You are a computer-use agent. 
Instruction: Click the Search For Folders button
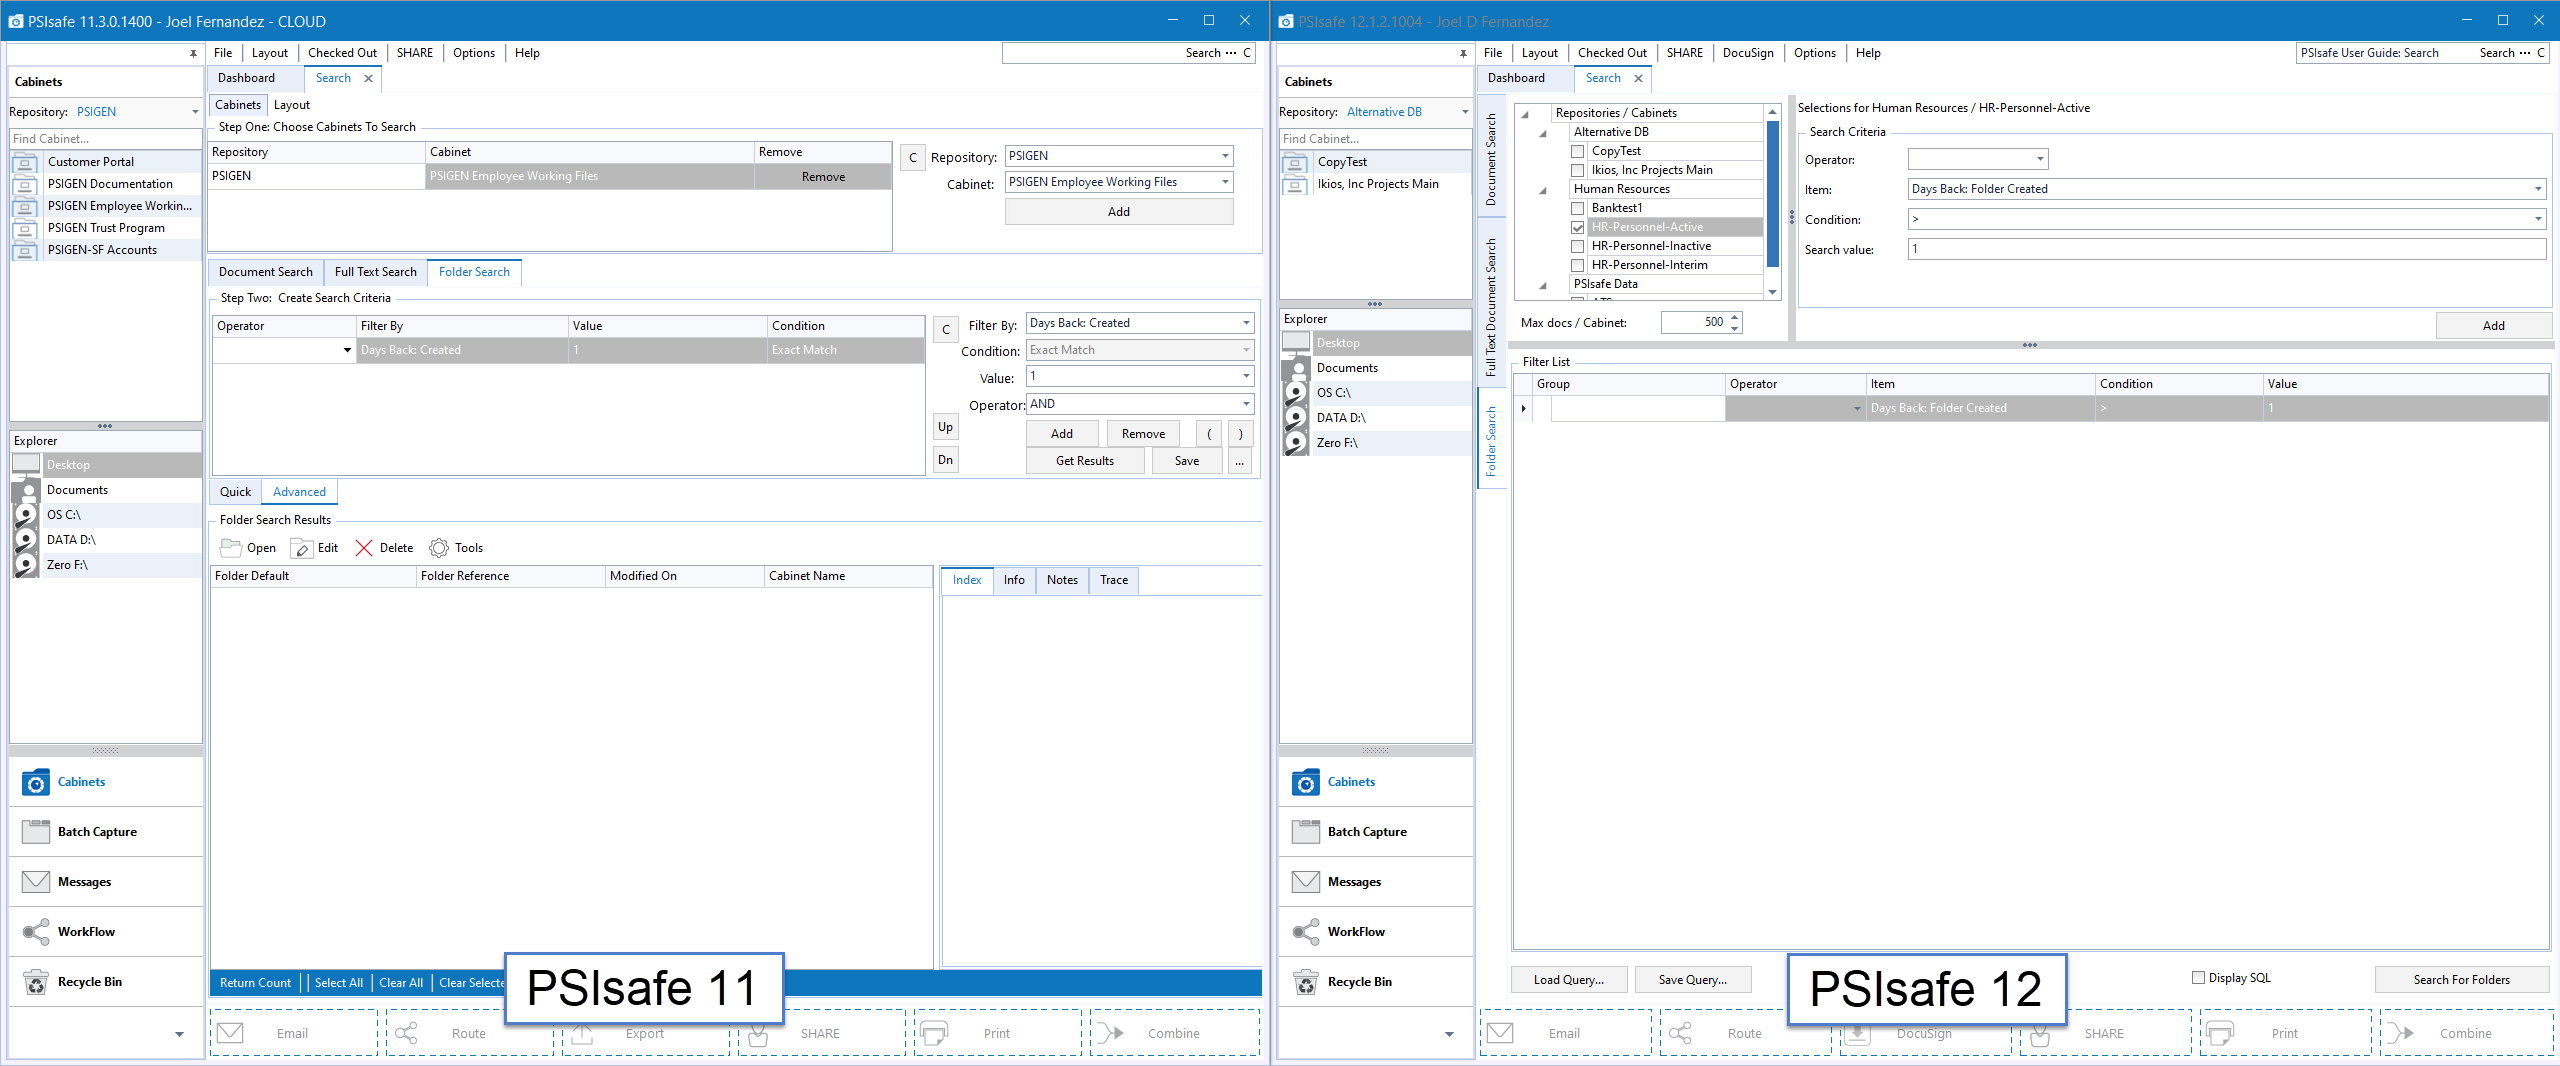click(2460, 980)
